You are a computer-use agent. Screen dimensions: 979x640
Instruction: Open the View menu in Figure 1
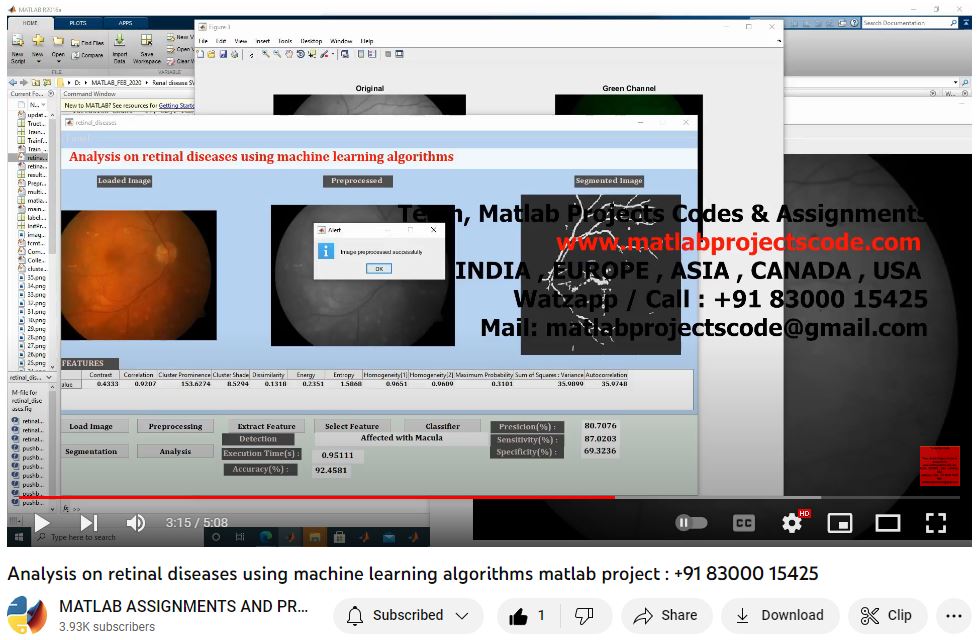pyautogui.click(x=240, y=41)
